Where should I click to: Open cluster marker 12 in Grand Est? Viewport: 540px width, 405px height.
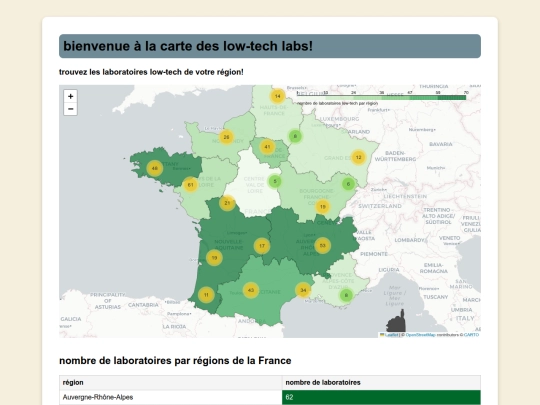[x=359, y=157]
